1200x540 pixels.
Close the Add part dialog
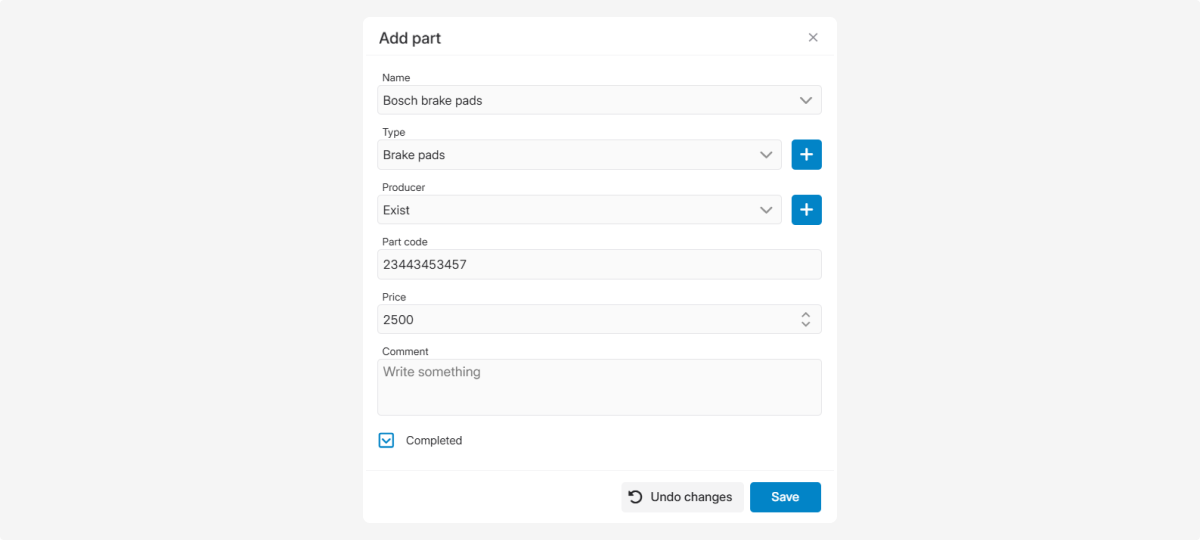(813, 38)
